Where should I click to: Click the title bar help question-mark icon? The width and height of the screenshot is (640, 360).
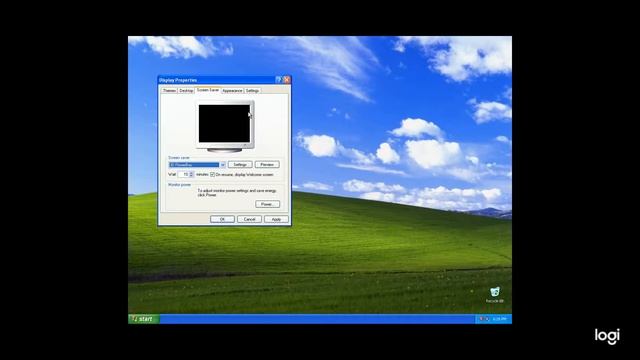point(278,80)
